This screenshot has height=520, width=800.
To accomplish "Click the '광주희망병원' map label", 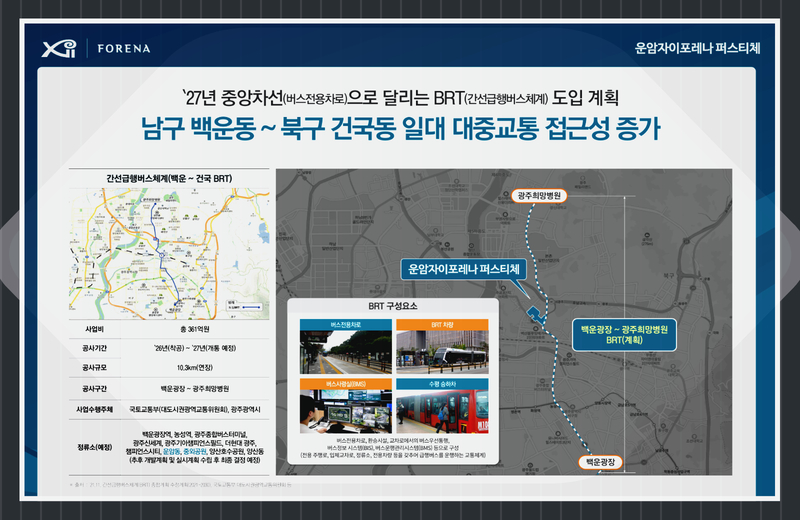I will (539, 195).
